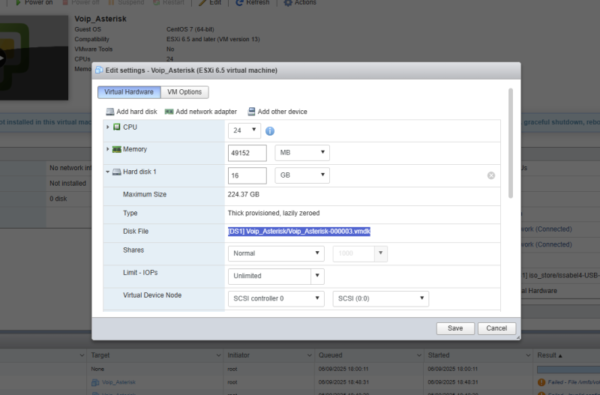Image resolution: width=600 pixels, height=395 pixels.
Task: Open the Voip_Asterisk link in tasks list
Action: [119, 382]
